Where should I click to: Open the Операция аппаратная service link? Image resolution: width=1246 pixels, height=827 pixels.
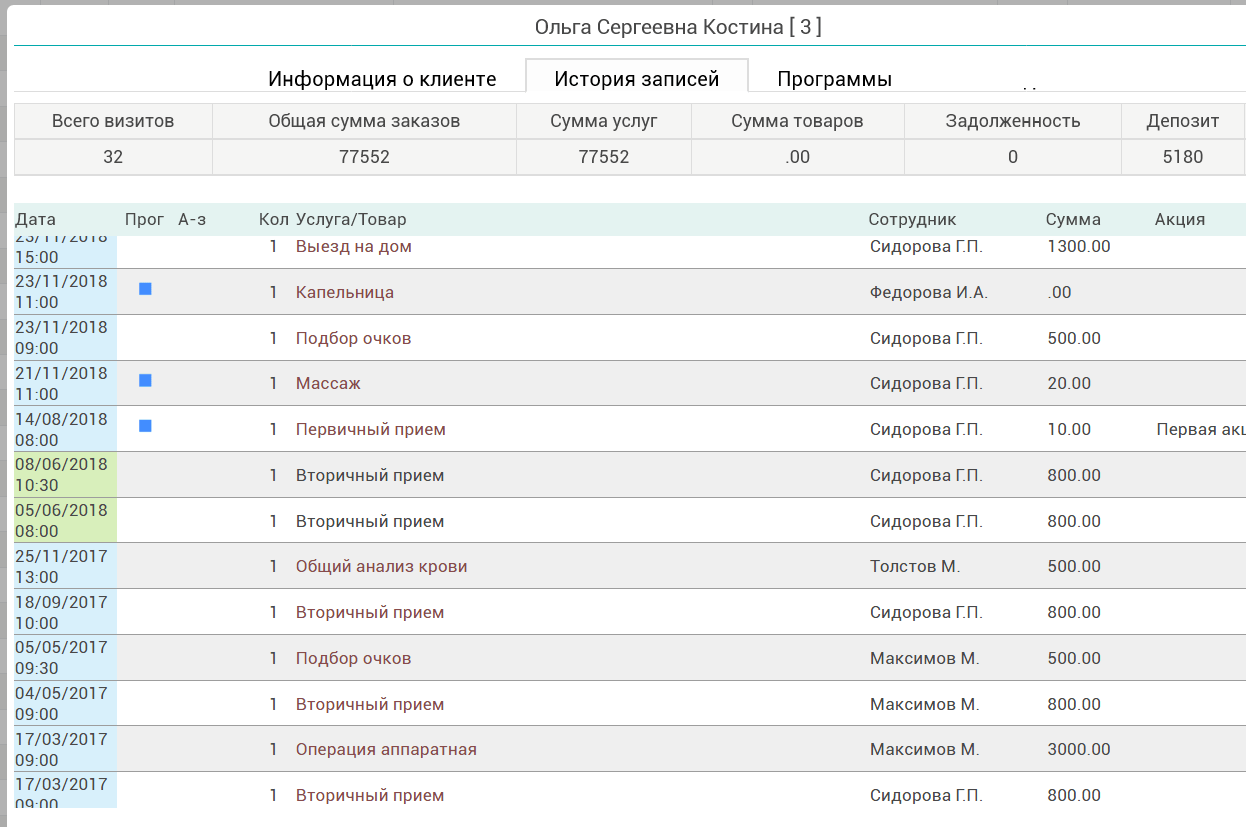tap(386, 749)
